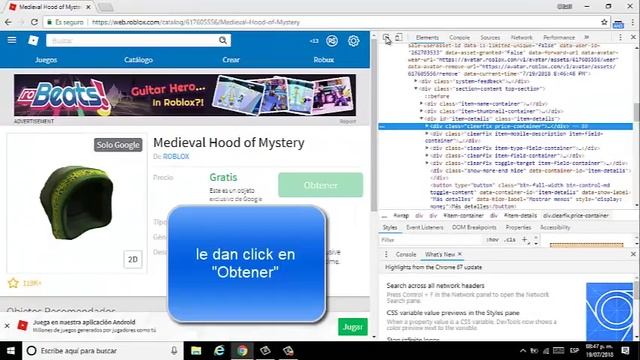Viewport: 640px width, 360px height.
Task: Bookmark this page with the star
Action: coord(604,22)
